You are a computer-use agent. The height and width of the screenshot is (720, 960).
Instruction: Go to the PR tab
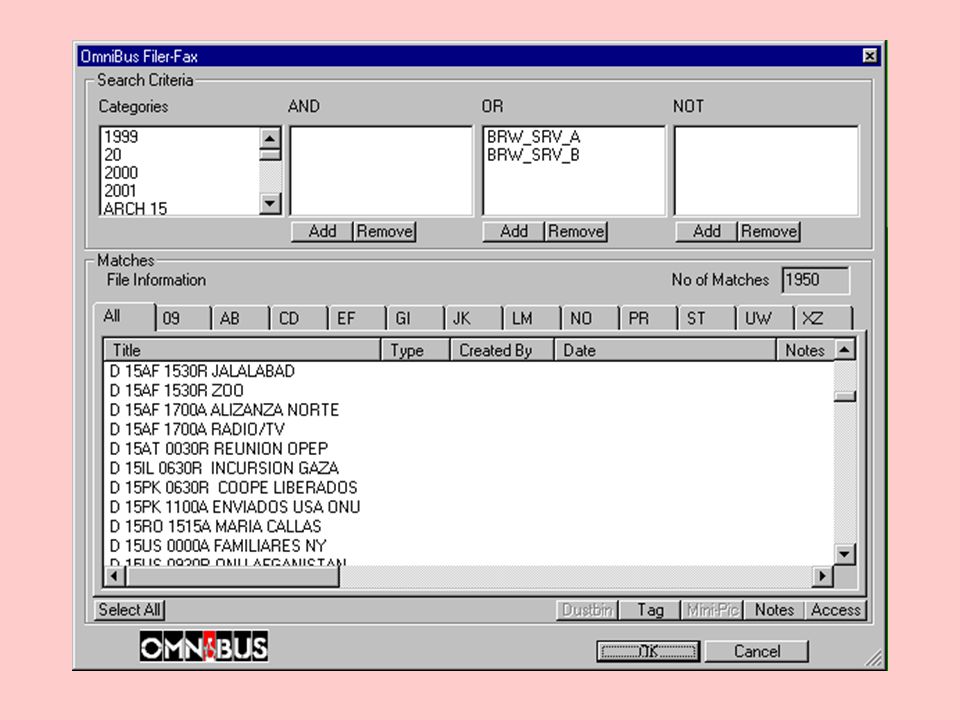648,318
